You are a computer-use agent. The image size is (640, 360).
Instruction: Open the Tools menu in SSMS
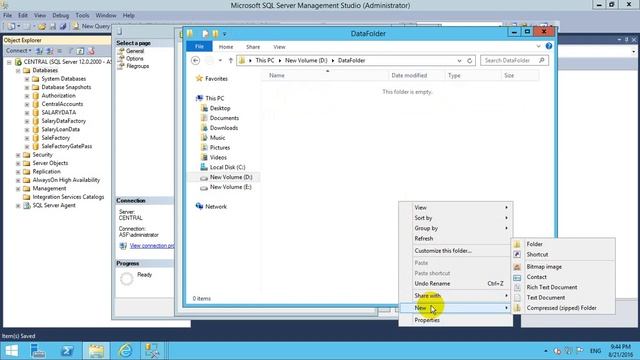(x=82, y=15)
